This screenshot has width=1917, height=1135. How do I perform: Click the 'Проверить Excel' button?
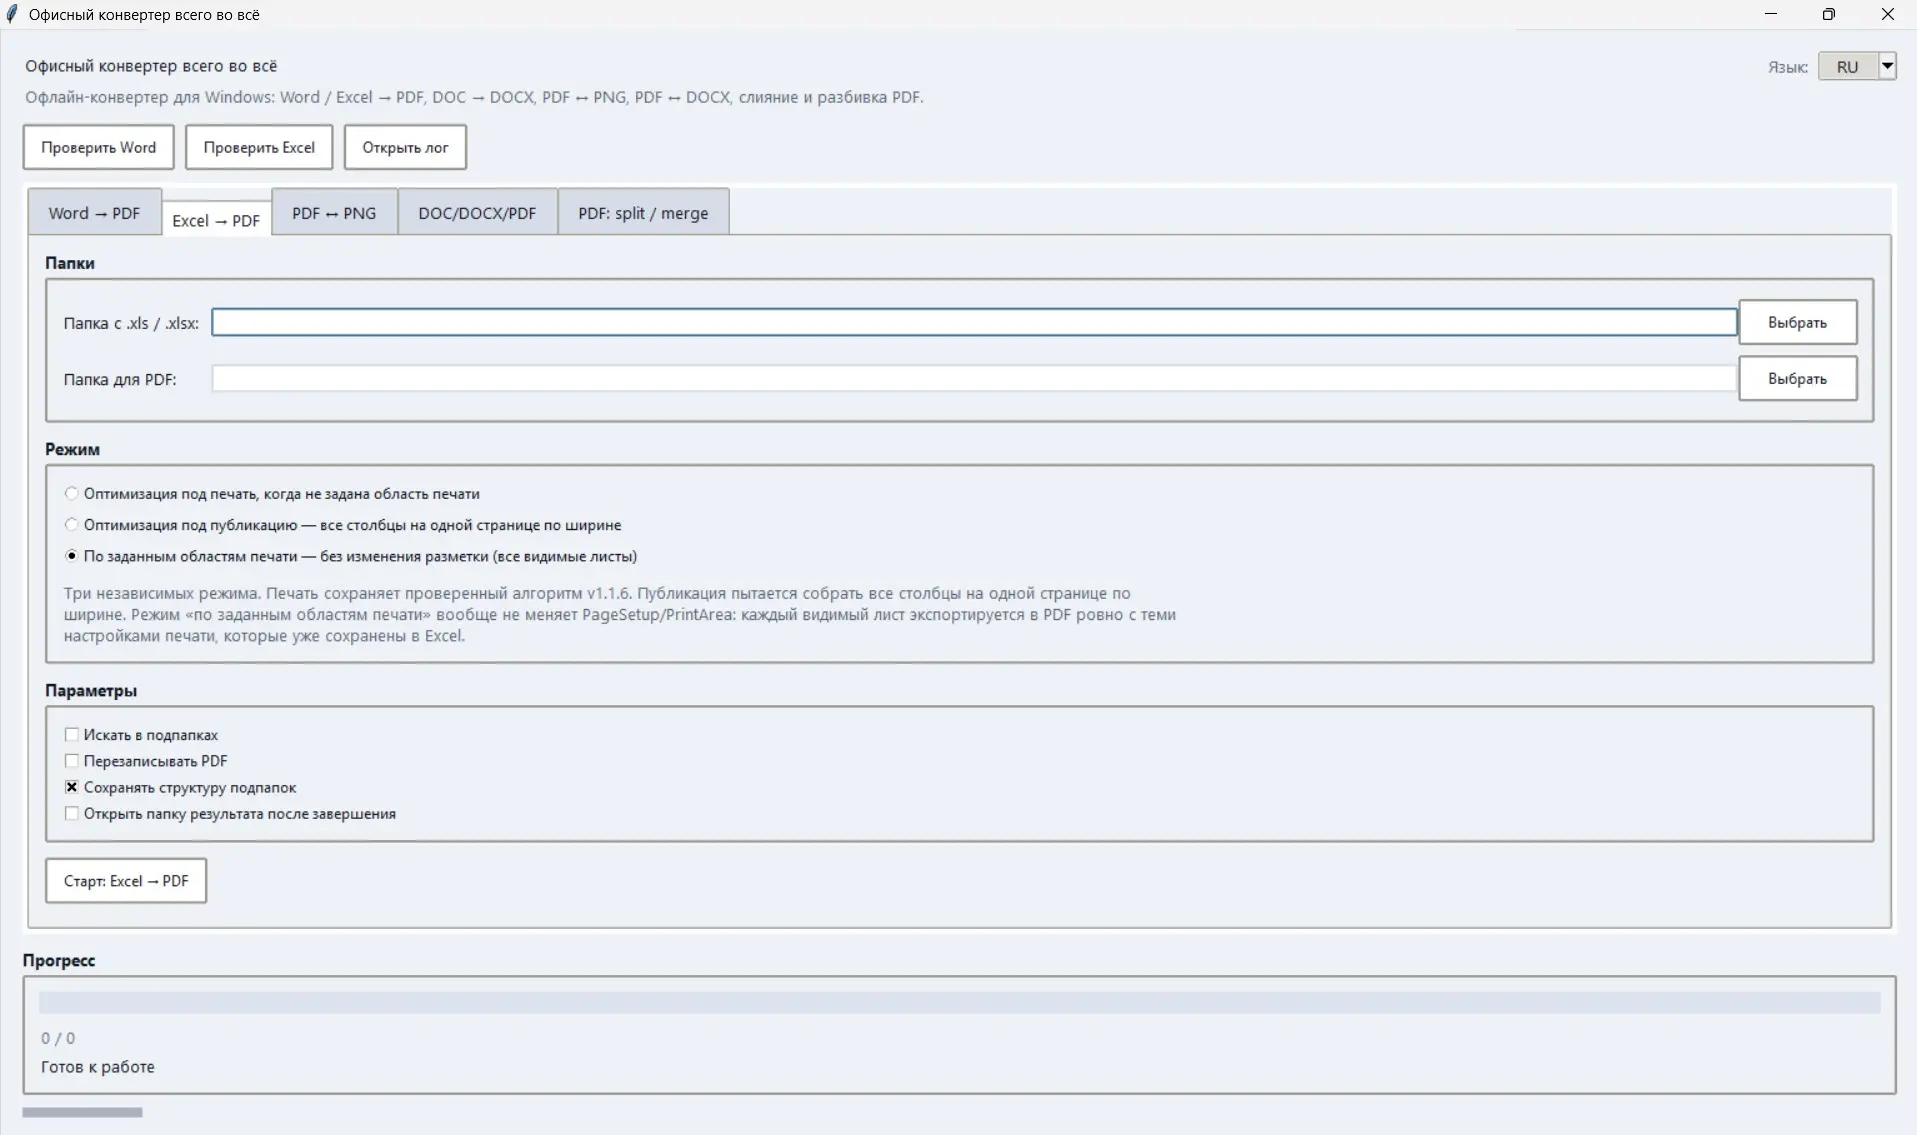coord(259,147)
